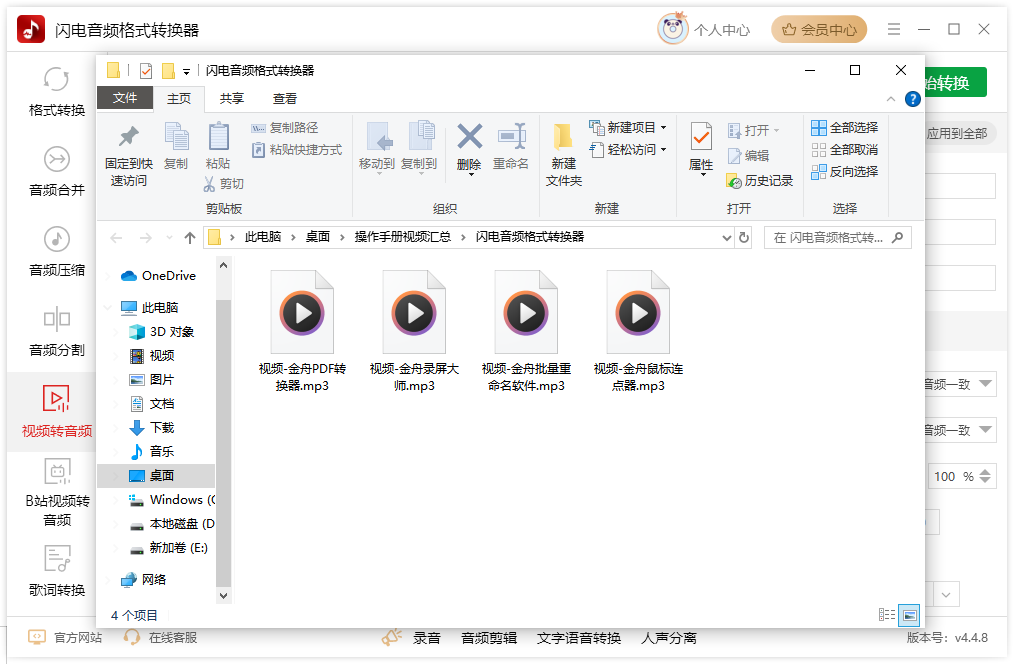Expand the 网络 network node

coord(108,580)
